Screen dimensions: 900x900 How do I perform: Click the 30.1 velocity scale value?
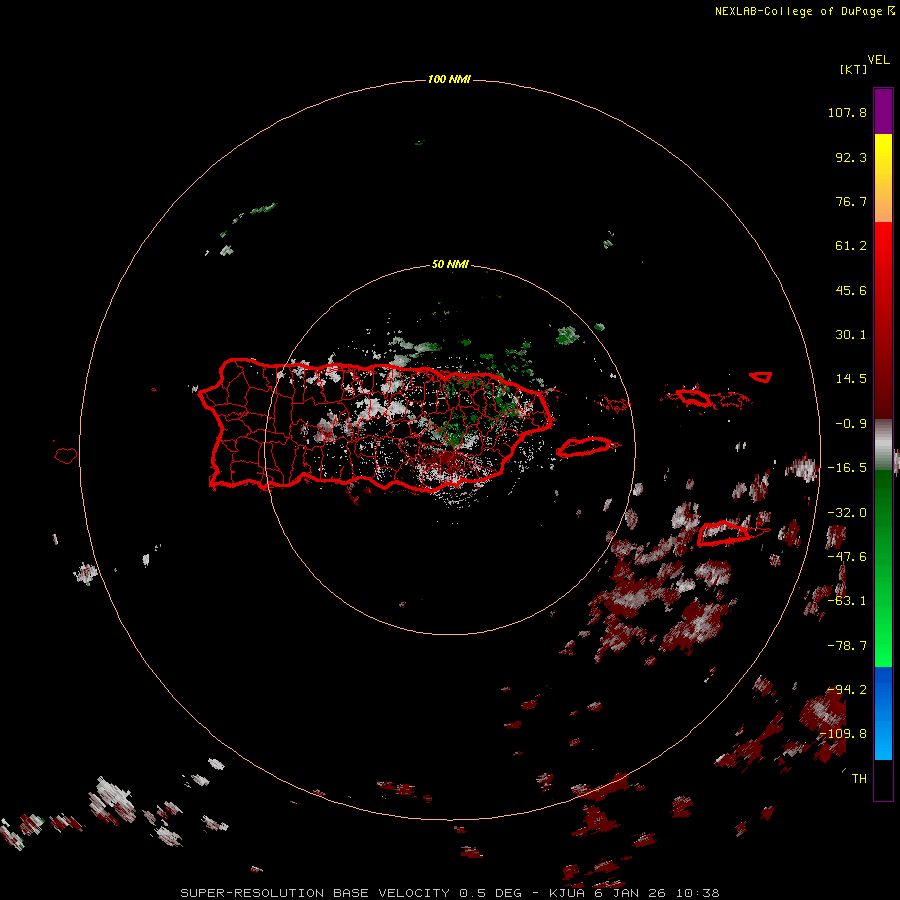tap(851, 335)
